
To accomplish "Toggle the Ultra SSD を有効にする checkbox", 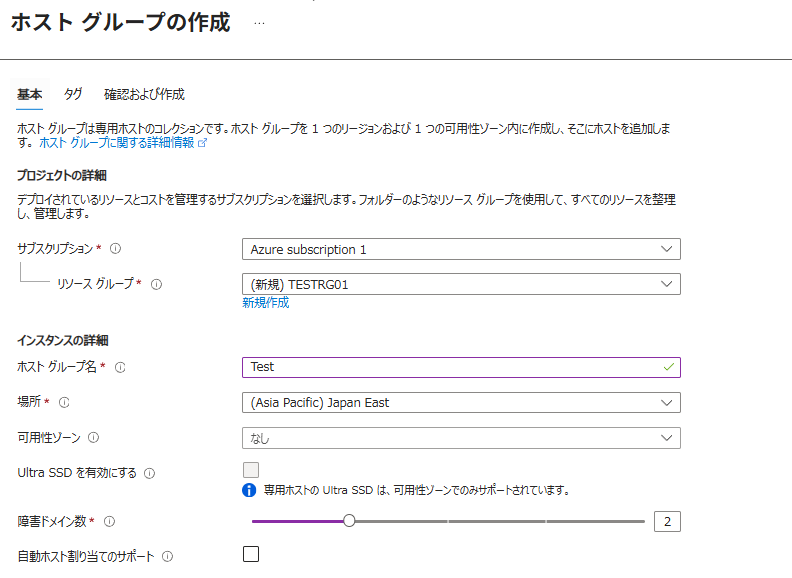I will pos(251,470).
